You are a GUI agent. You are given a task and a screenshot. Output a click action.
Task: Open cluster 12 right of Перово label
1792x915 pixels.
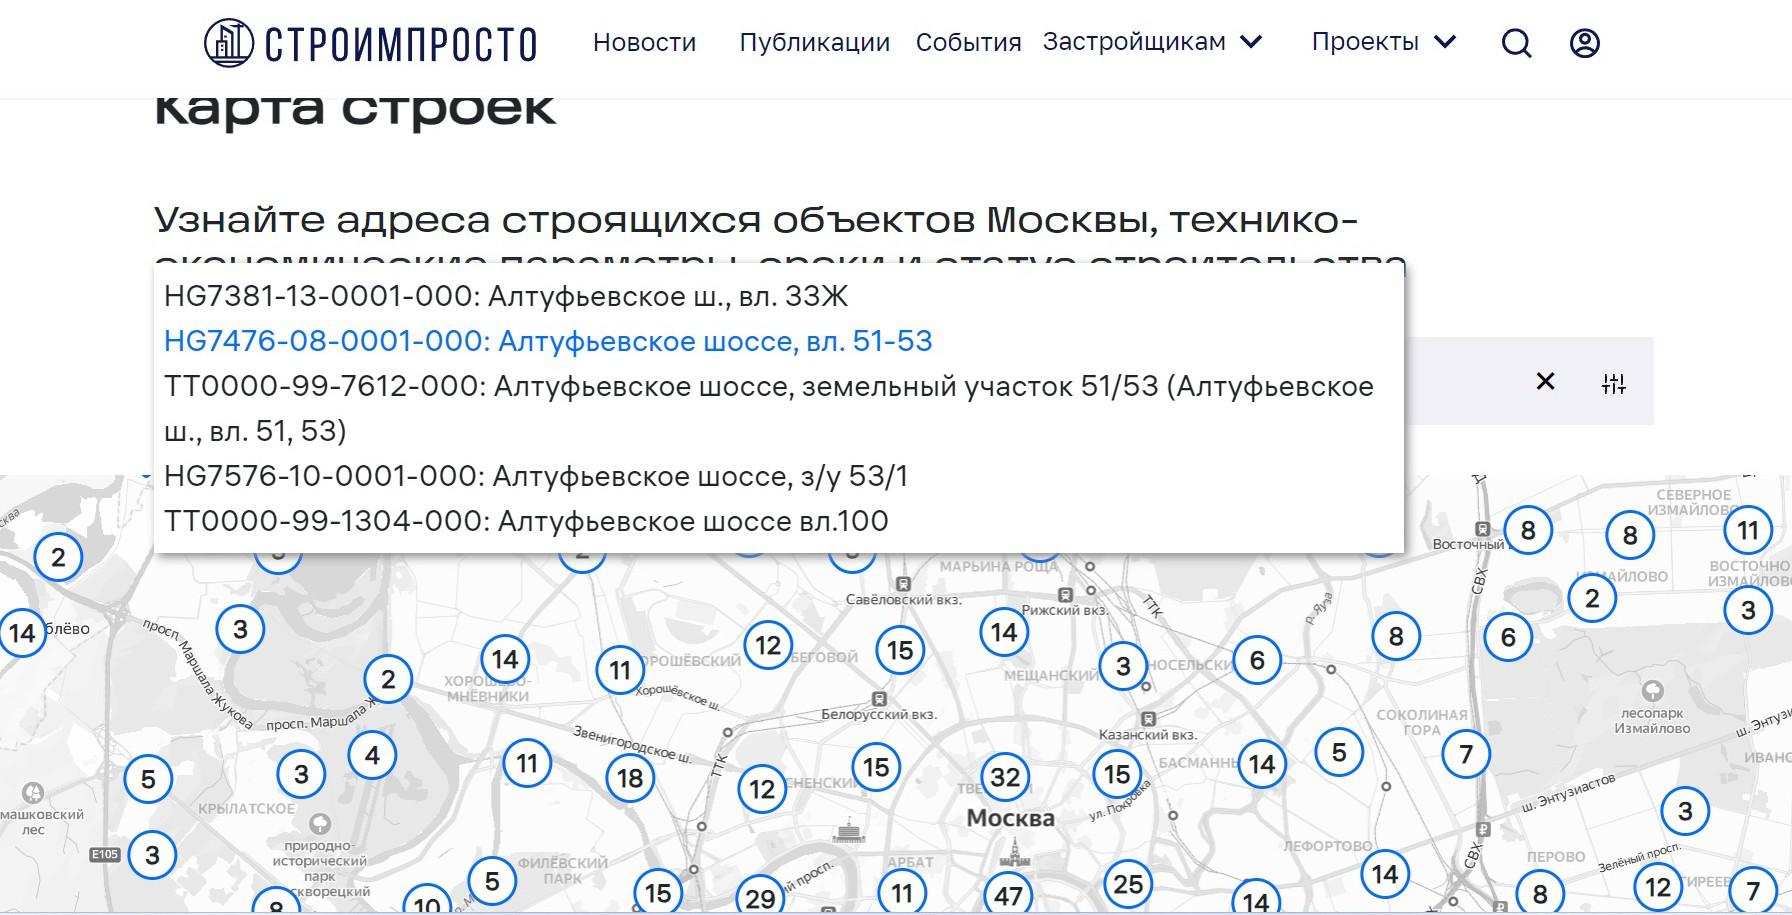point(1658,887)
